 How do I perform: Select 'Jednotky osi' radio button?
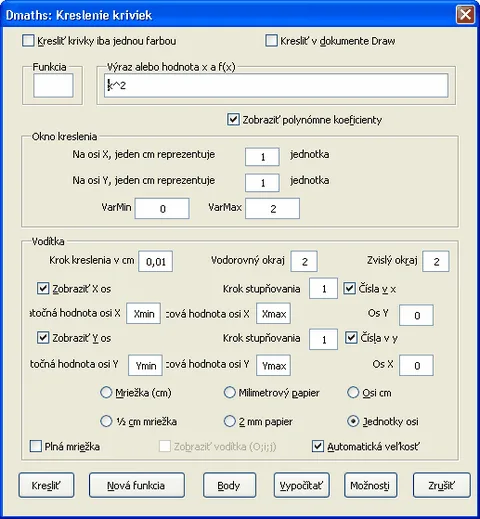353,421
